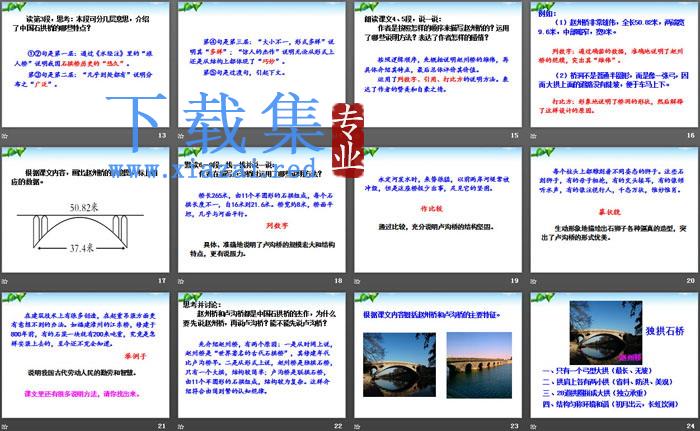Select slide 23 thumbnail with two bridge photos
700x431 pixels.
pyautogui.click(x=438, y=356)
